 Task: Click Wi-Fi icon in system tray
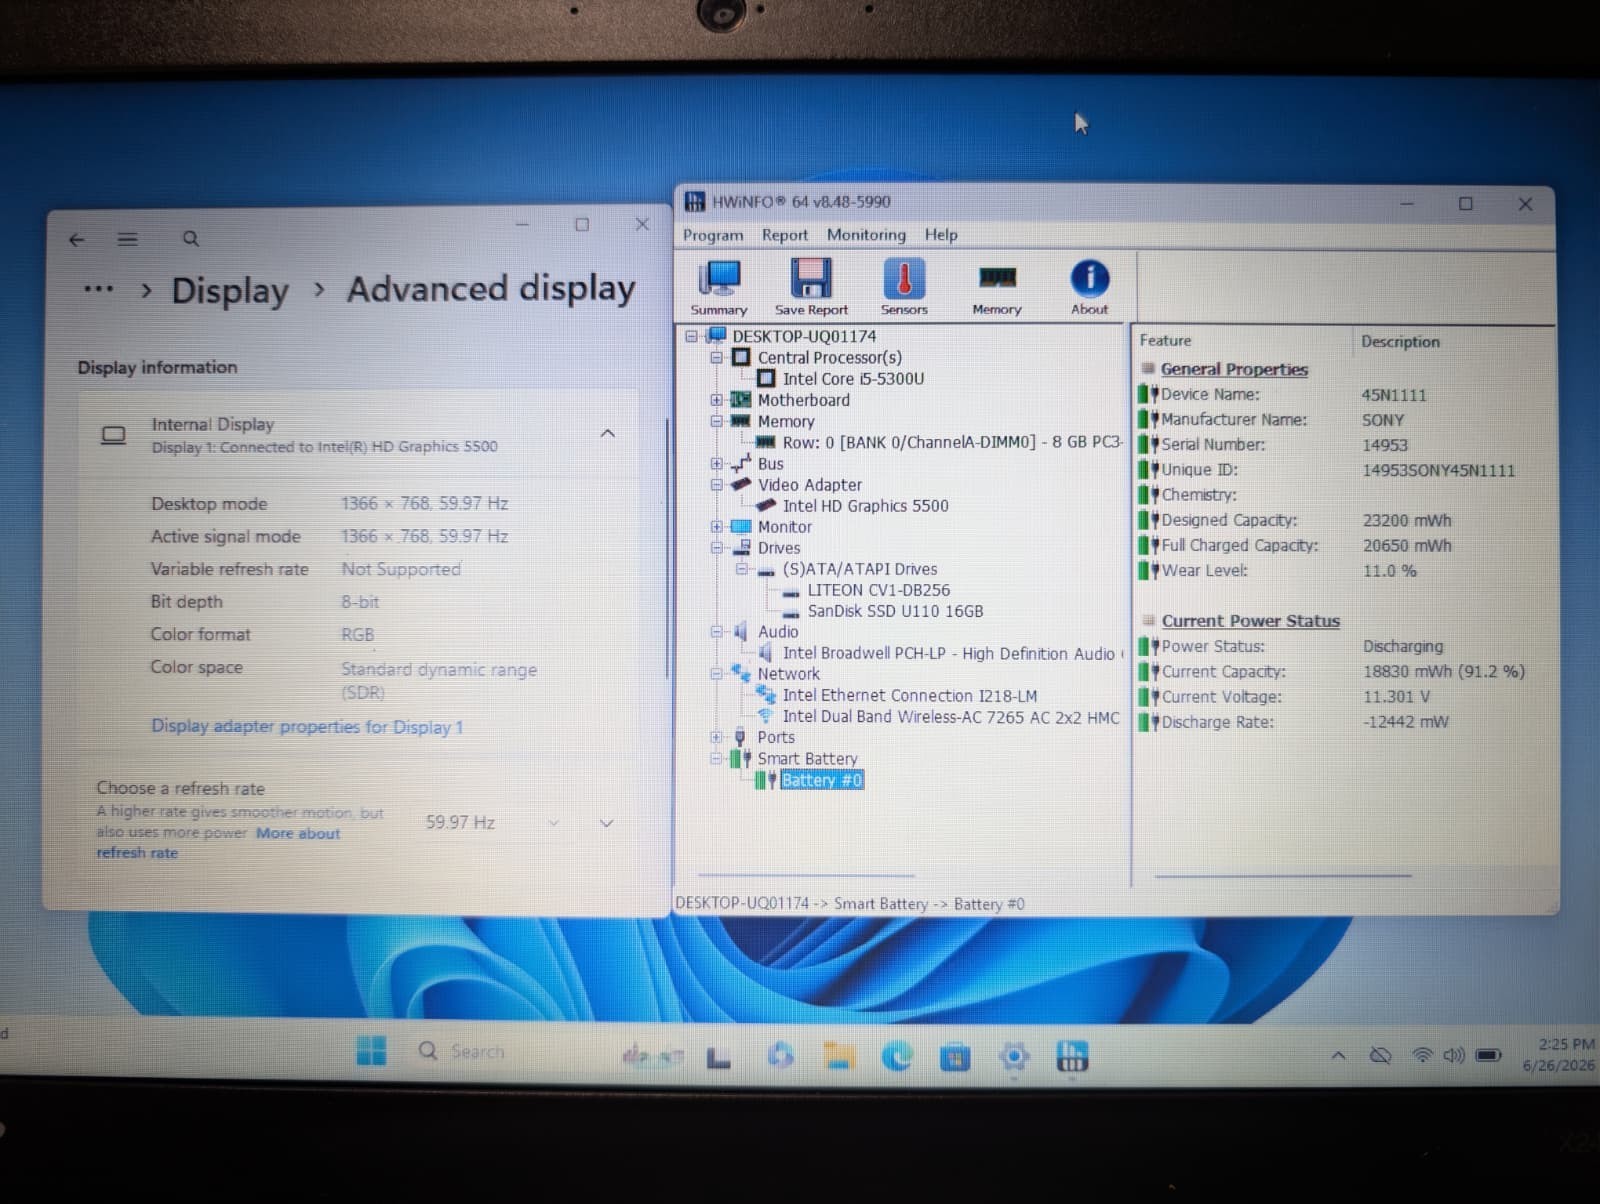pos(1422,1055)
